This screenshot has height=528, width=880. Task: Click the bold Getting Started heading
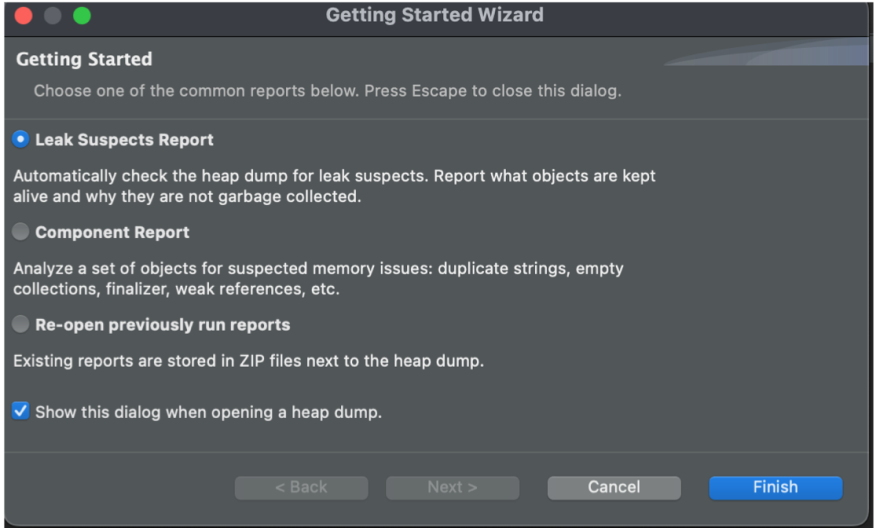tap(84, 59)
